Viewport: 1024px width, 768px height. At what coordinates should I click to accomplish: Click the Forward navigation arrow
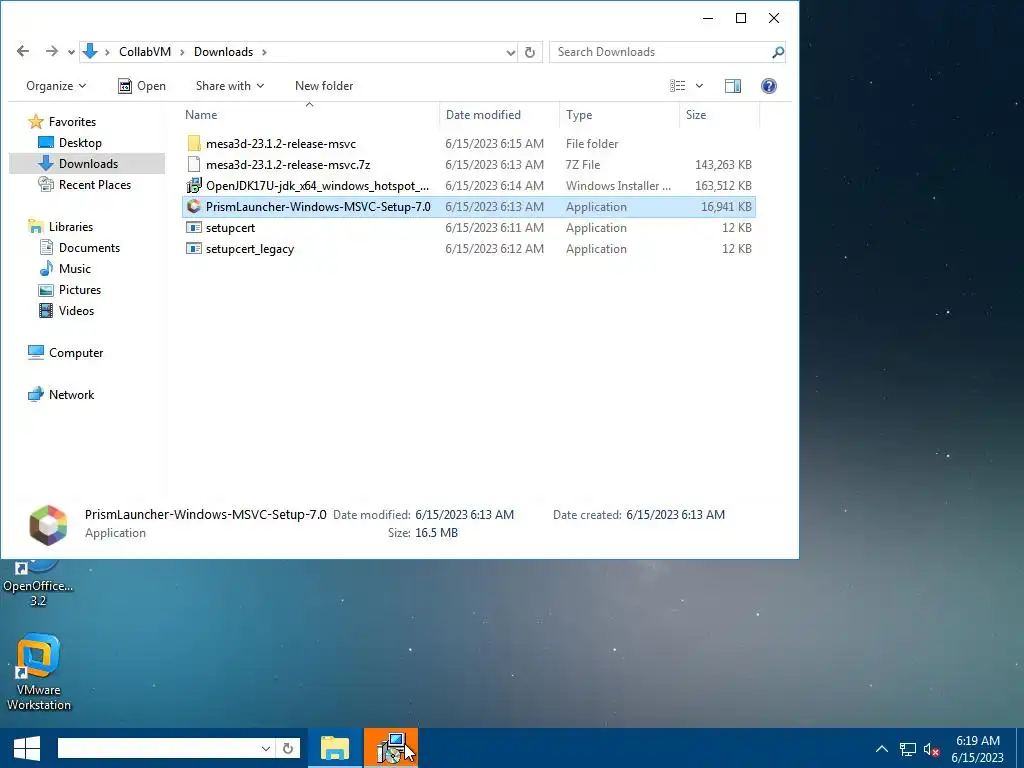52,52
